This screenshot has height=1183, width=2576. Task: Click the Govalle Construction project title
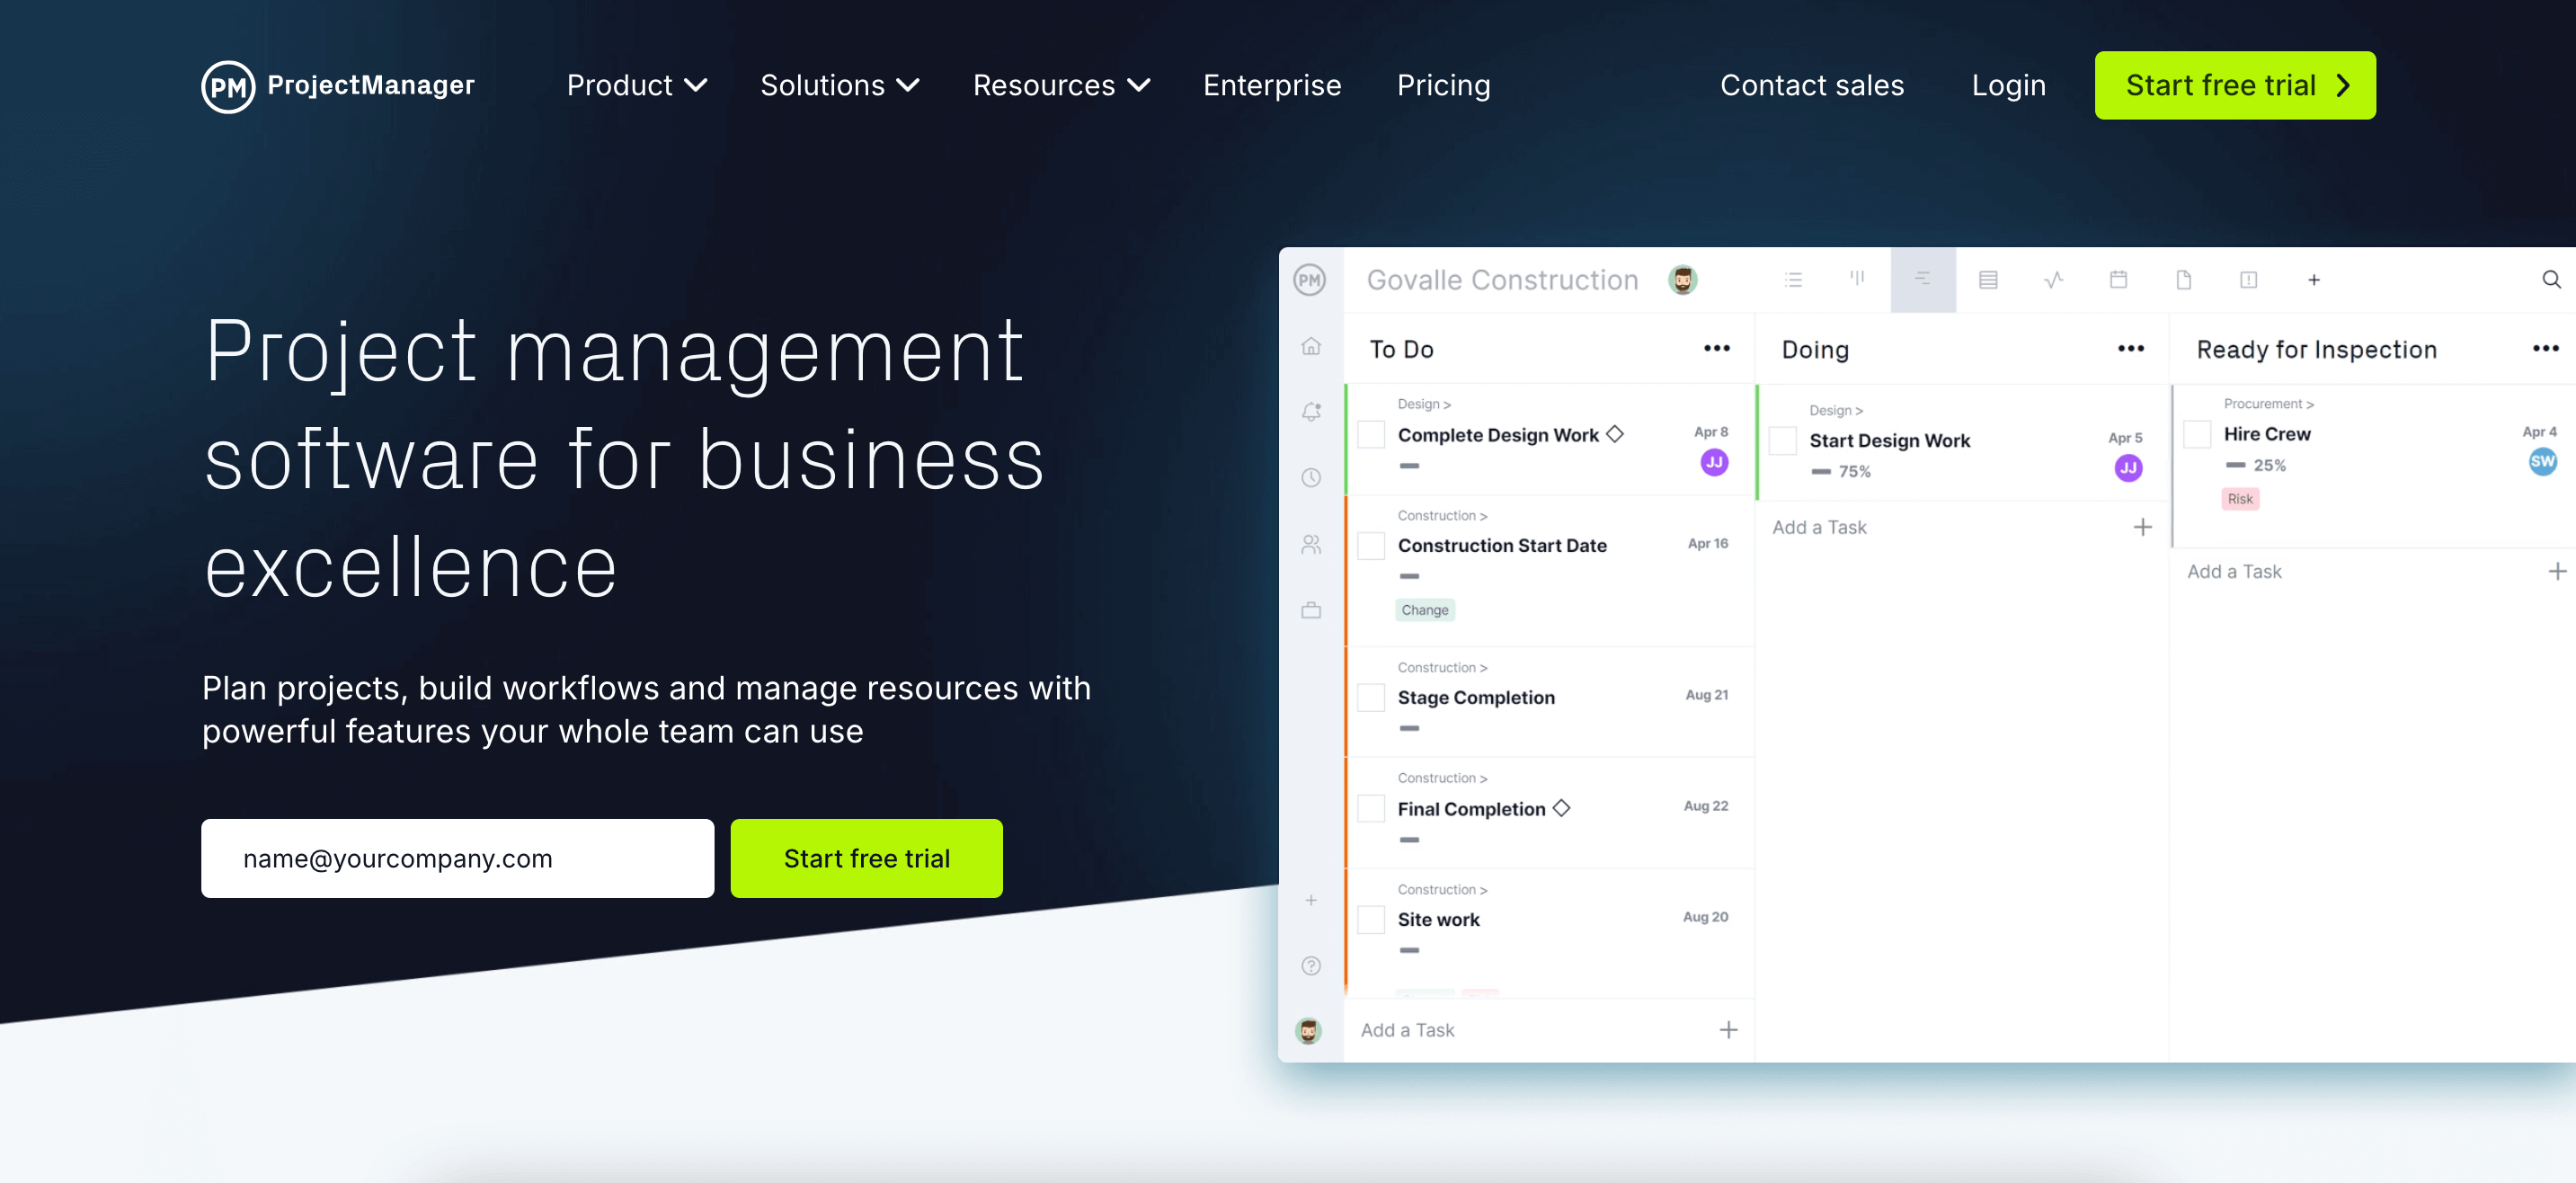coord(1502,280)
